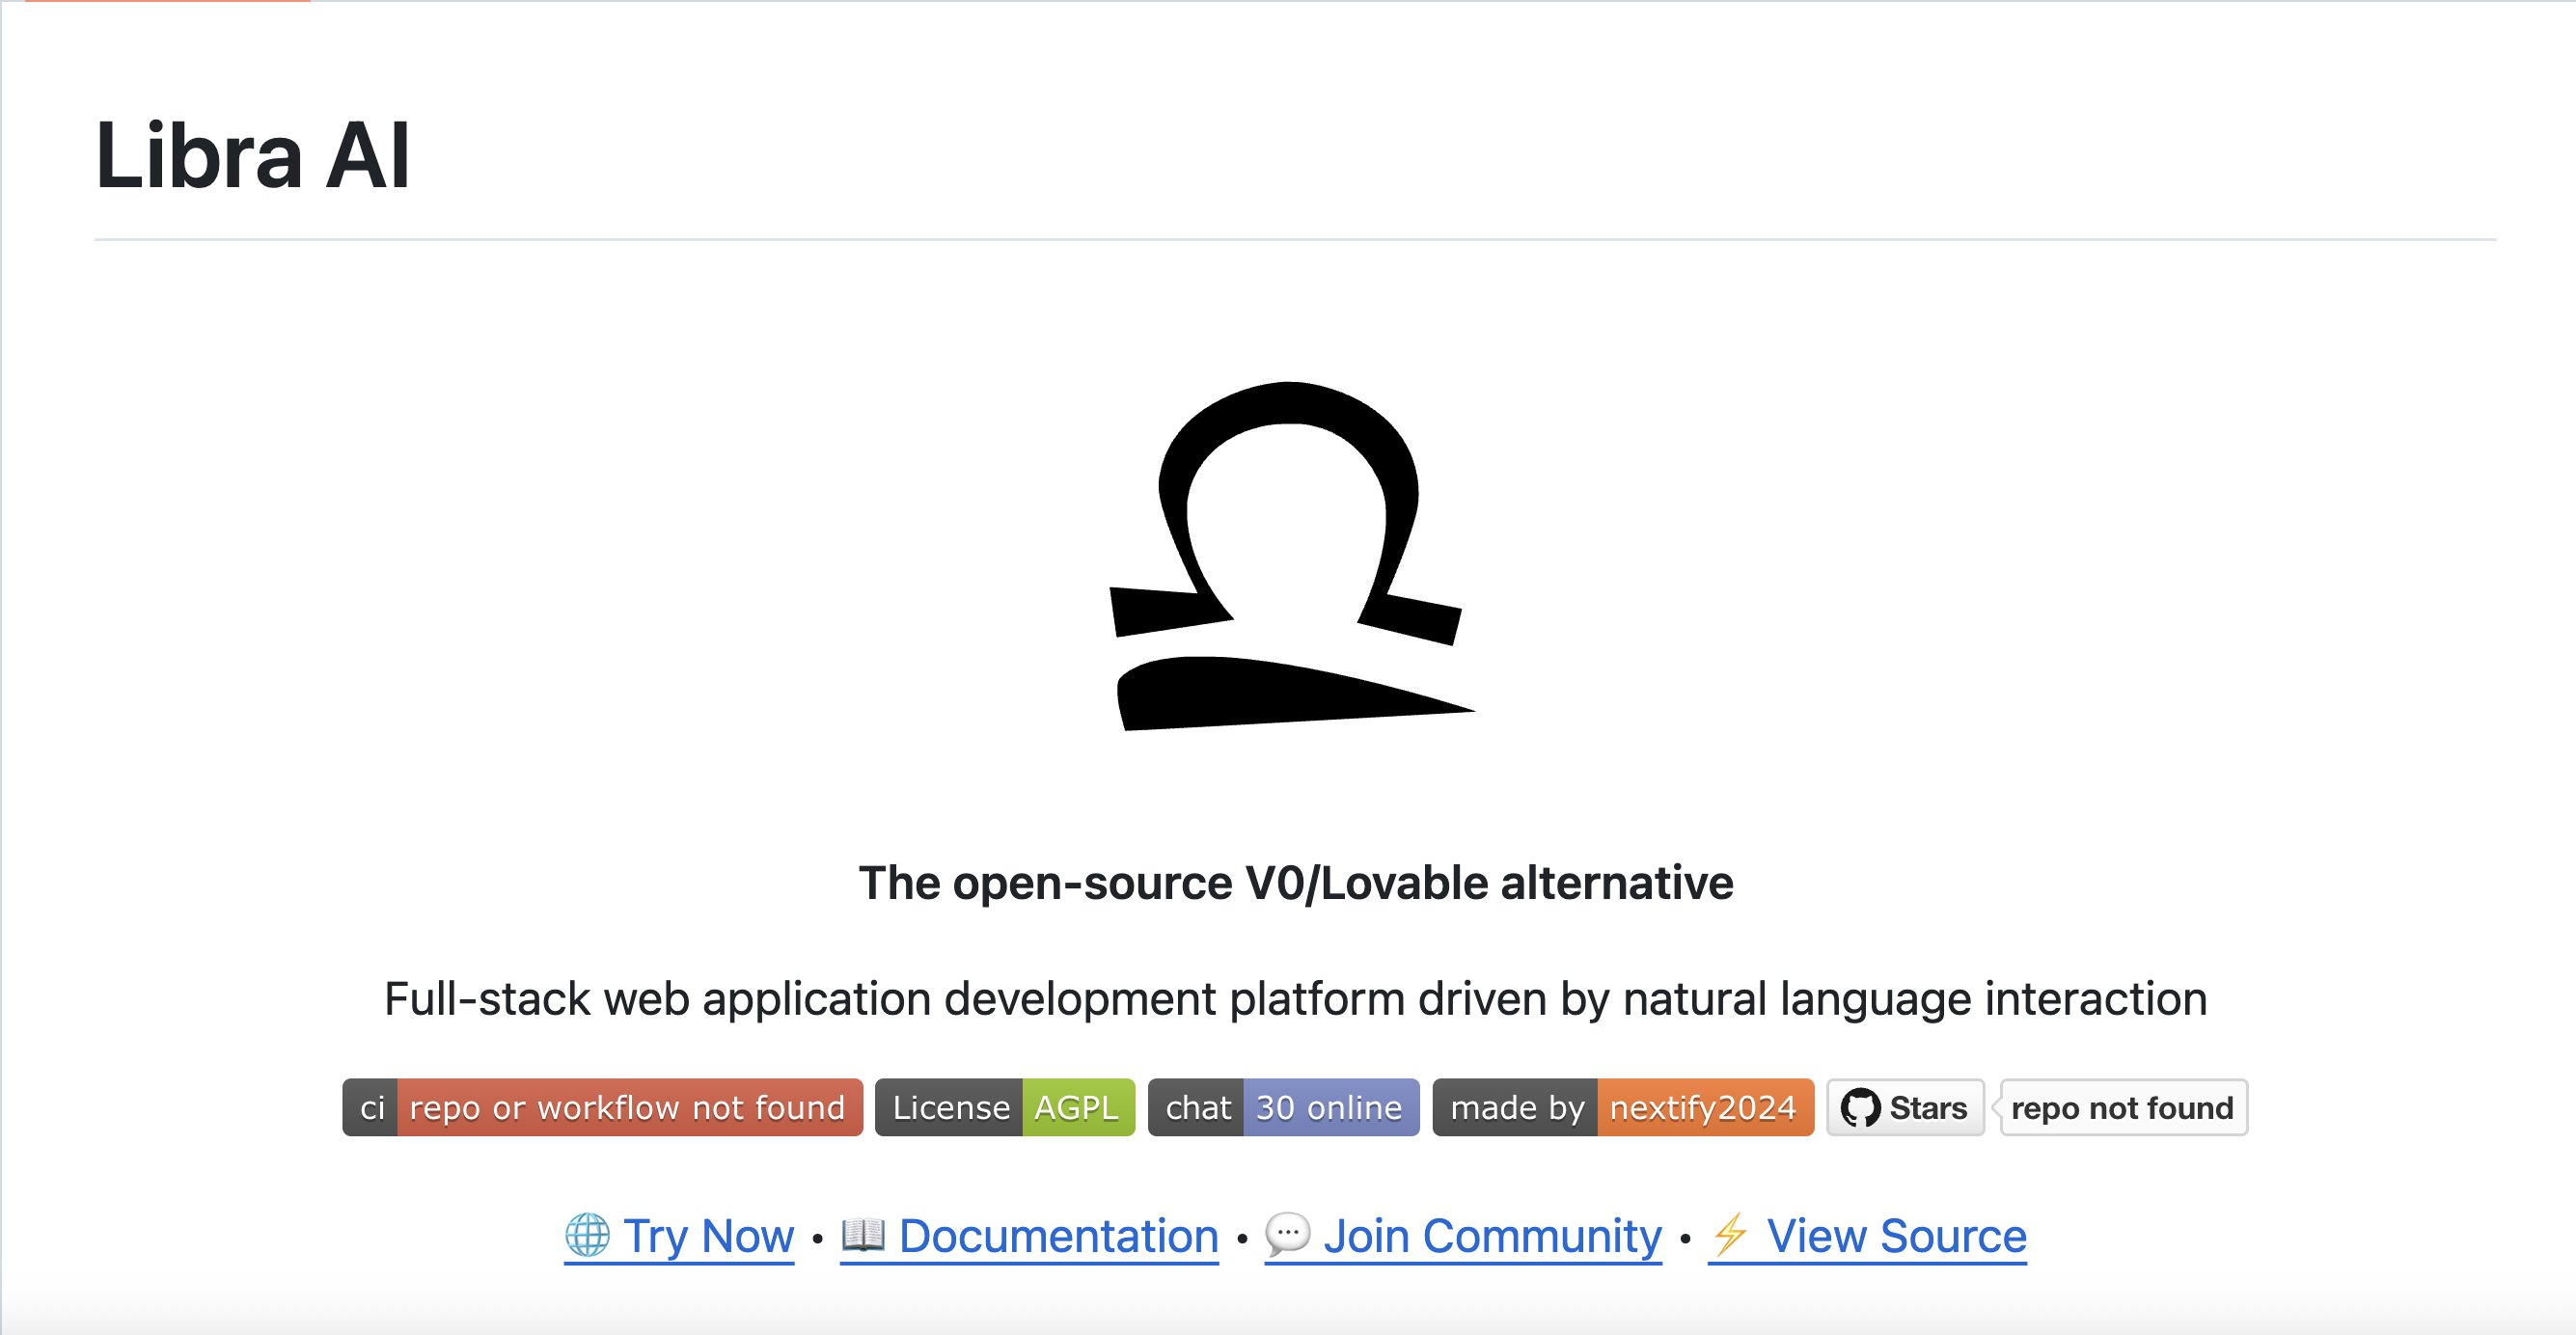Click the open book icon before Documentation
Viewport: 2576px width, 1335px height.
click(863, 1235)
